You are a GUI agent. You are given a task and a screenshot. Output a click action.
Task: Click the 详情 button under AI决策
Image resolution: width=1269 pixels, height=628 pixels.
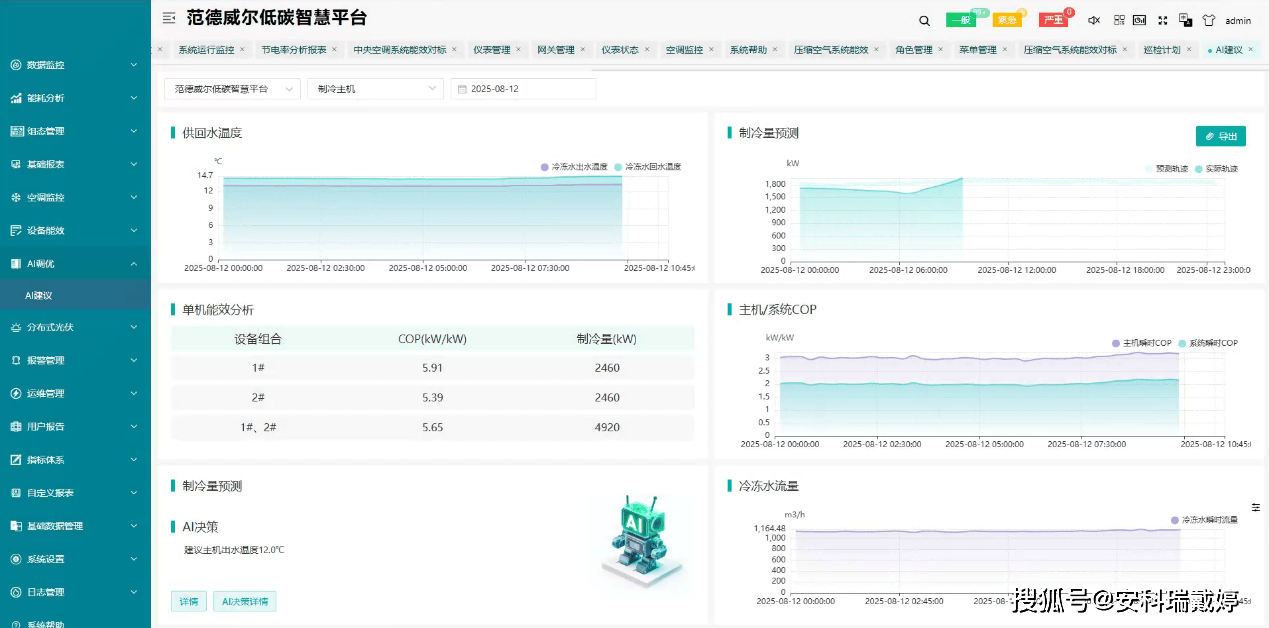189,601
